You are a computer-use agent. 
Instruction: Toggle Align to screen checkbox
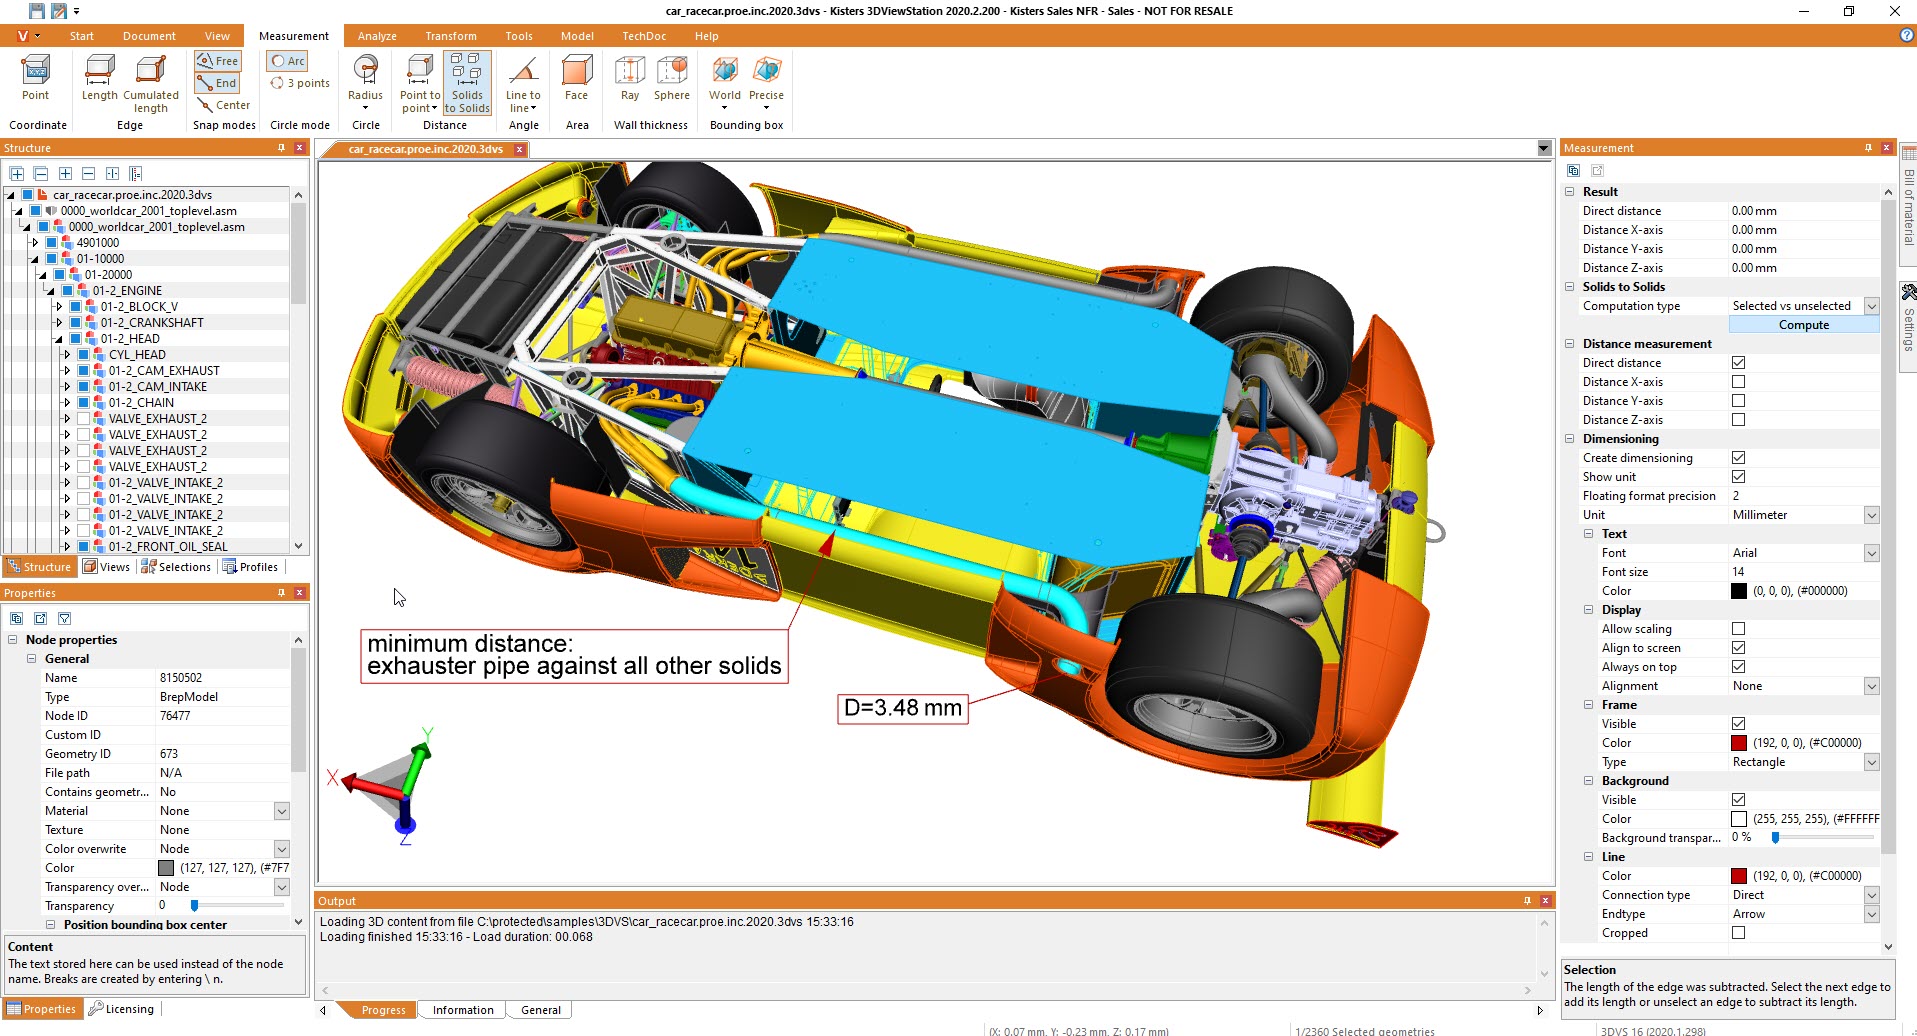pos(1738,648)
